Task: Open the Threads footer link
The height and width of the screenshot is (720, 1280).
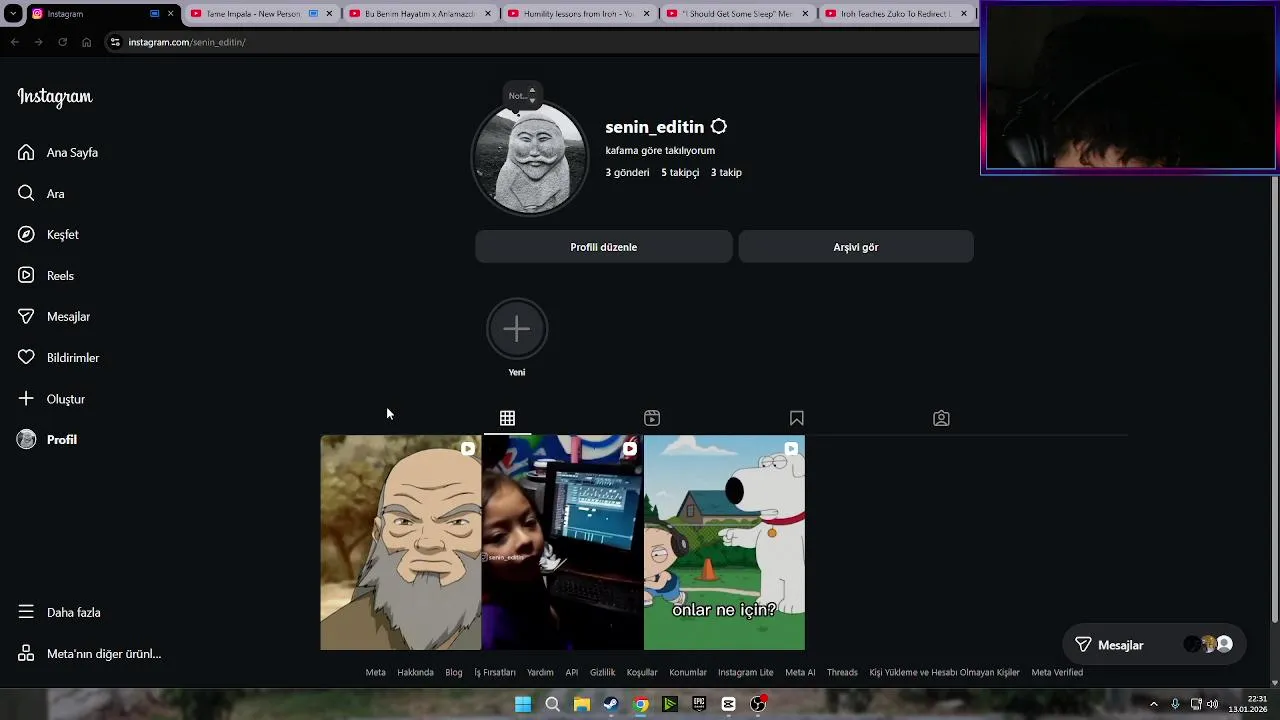Action: pos(842,672)
